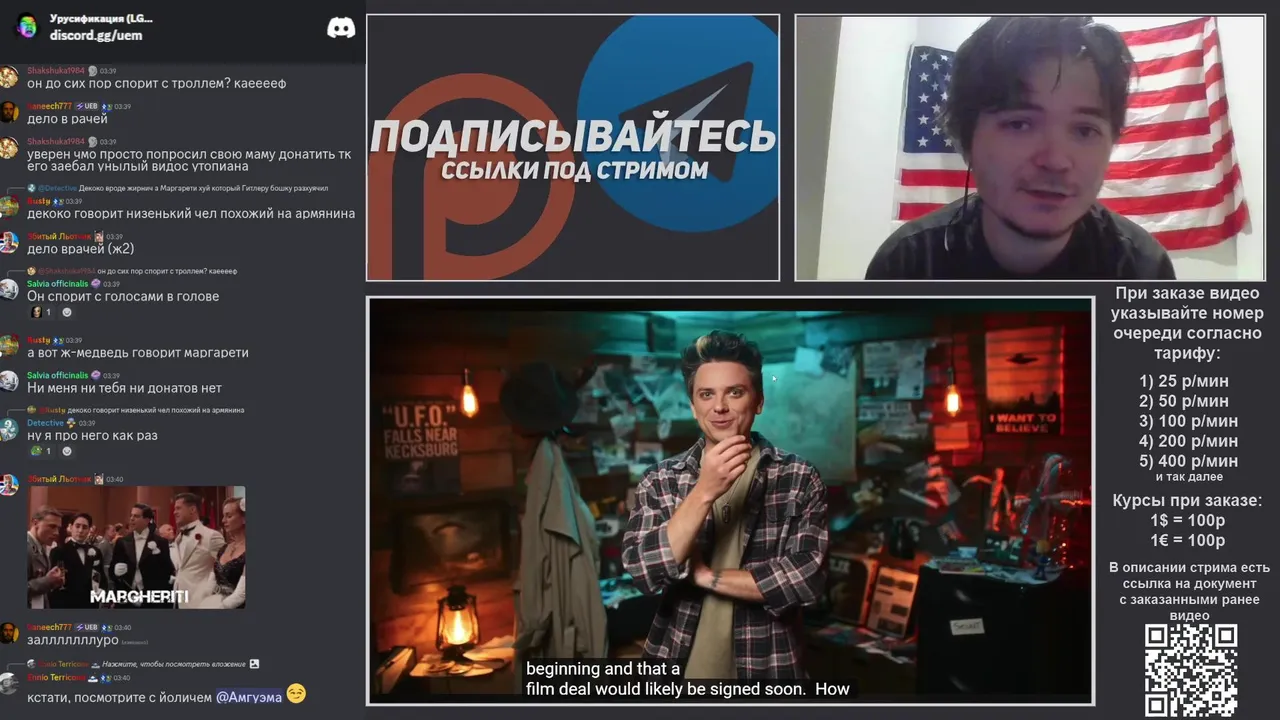The height and width of the screenshot is (720, 1280).
Task: Click the 'ПОДПИСЫВАЙТЕСЬ' banner text
Action: click(573, 136)
